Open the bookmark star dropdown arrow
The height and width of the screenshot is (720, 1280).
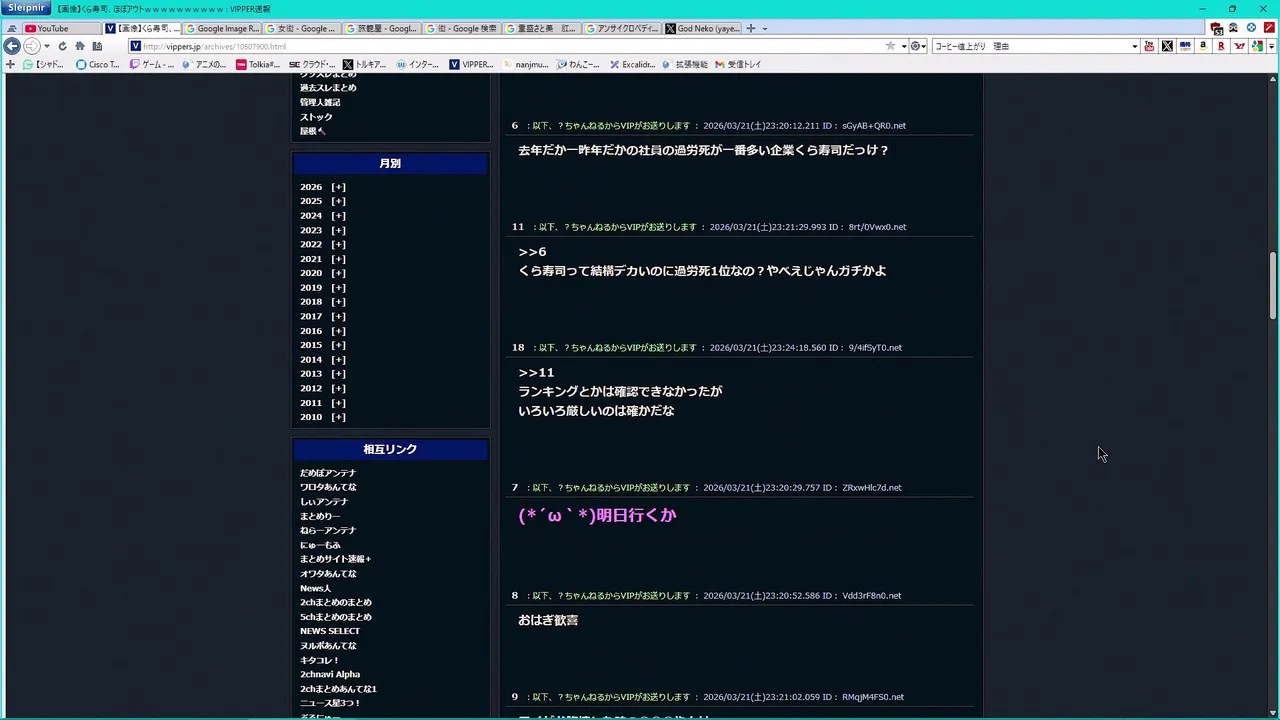(904, 46)
